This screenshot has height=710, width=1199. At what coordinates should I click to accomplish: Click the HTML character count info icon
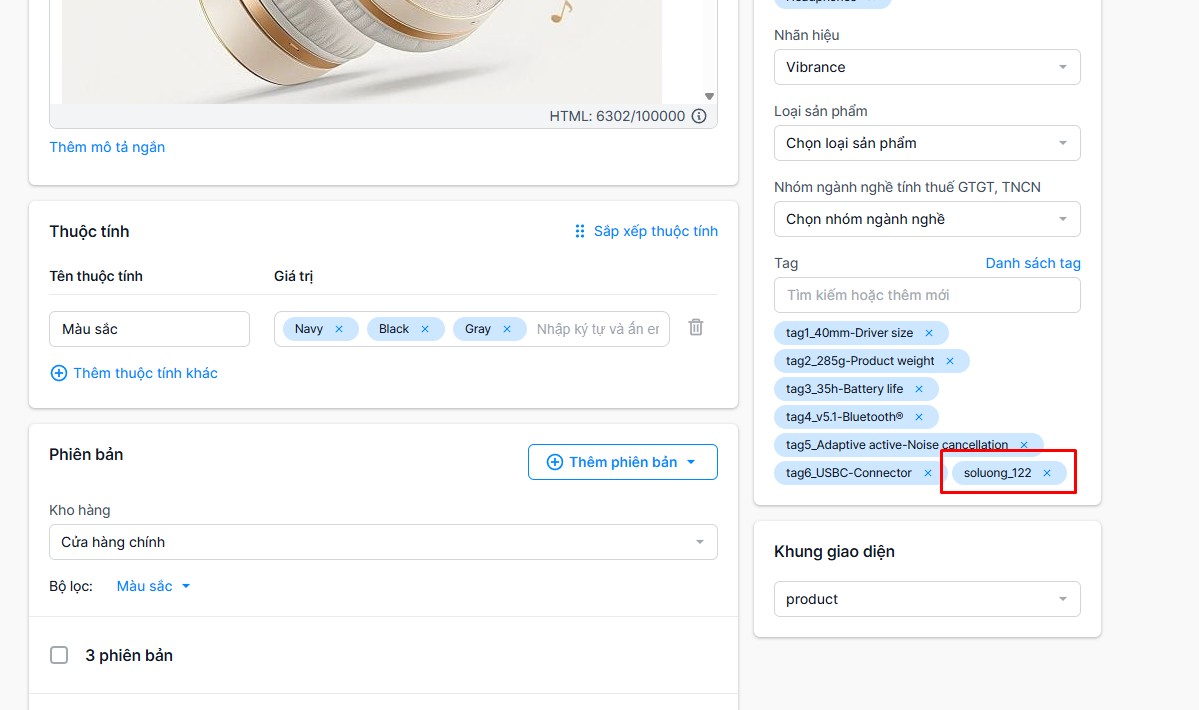(x=699, y=116)
